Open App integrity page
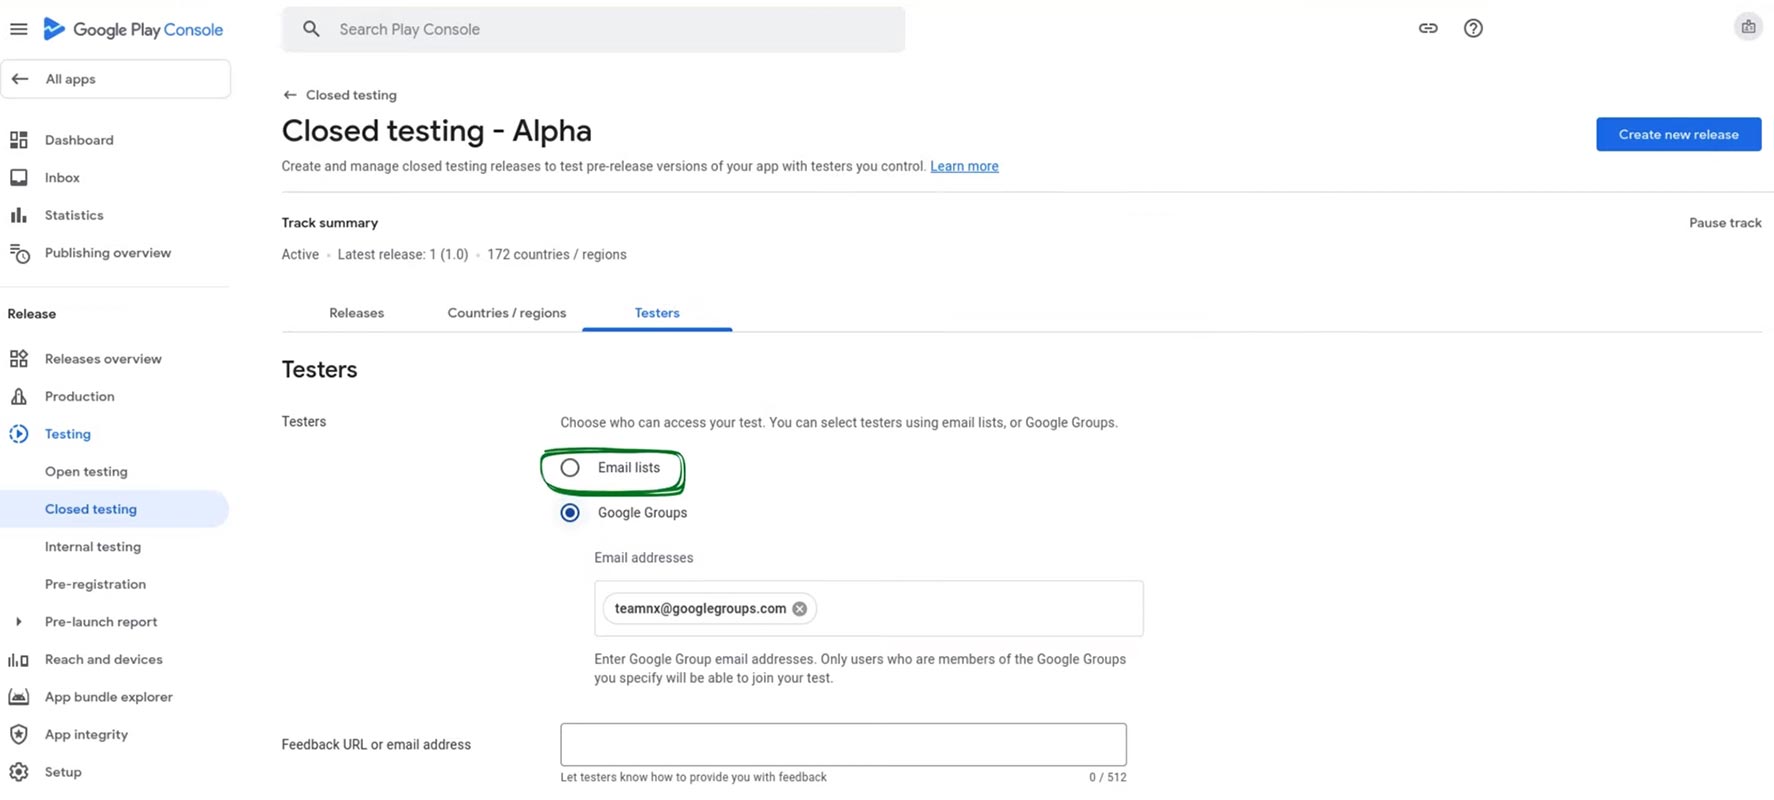1774x800 pixels. (x=86, y=735)
